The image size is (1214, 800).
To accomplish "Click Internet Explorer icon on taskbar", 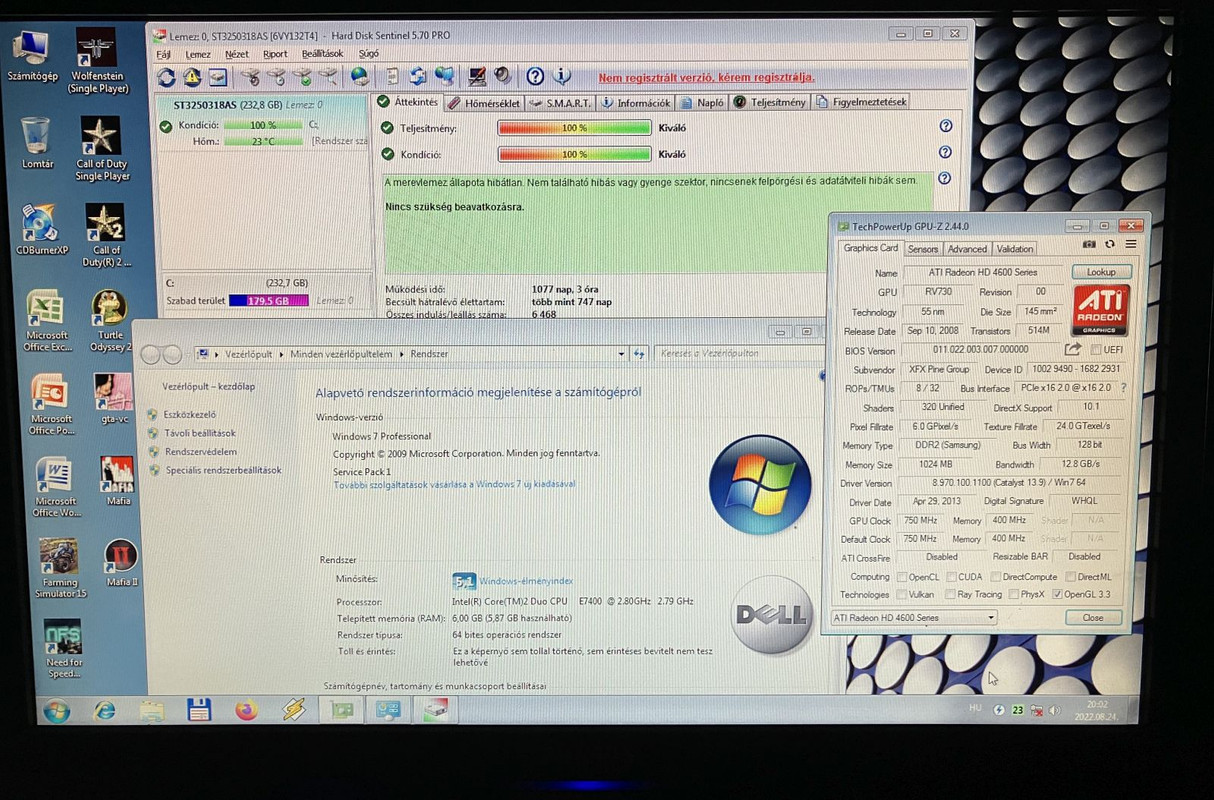I will [x=104, y=710].
